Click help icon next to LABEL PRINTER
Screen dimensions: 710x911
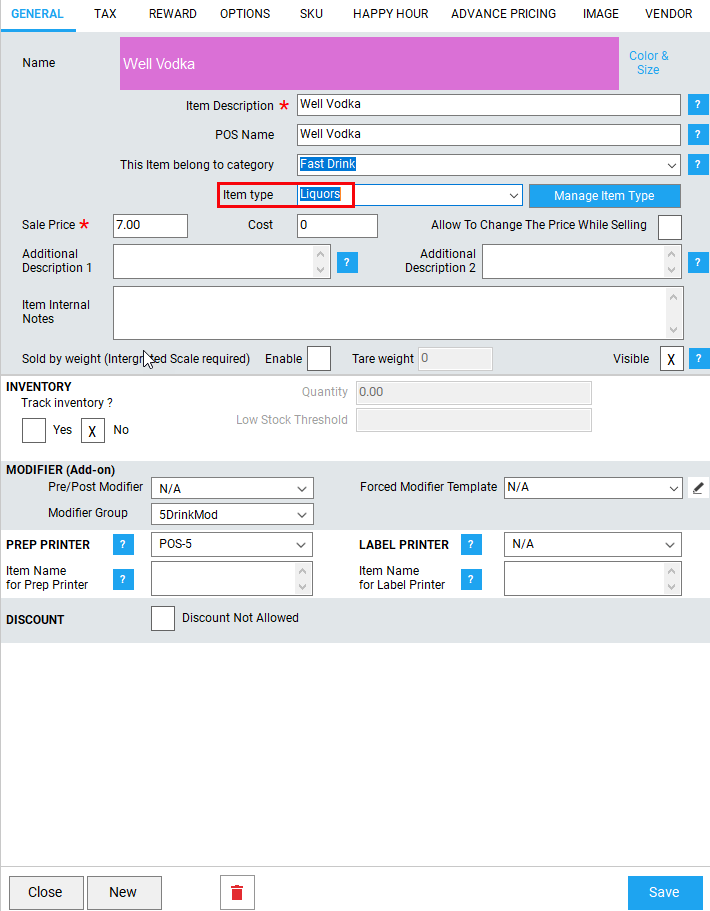(471, 545)
